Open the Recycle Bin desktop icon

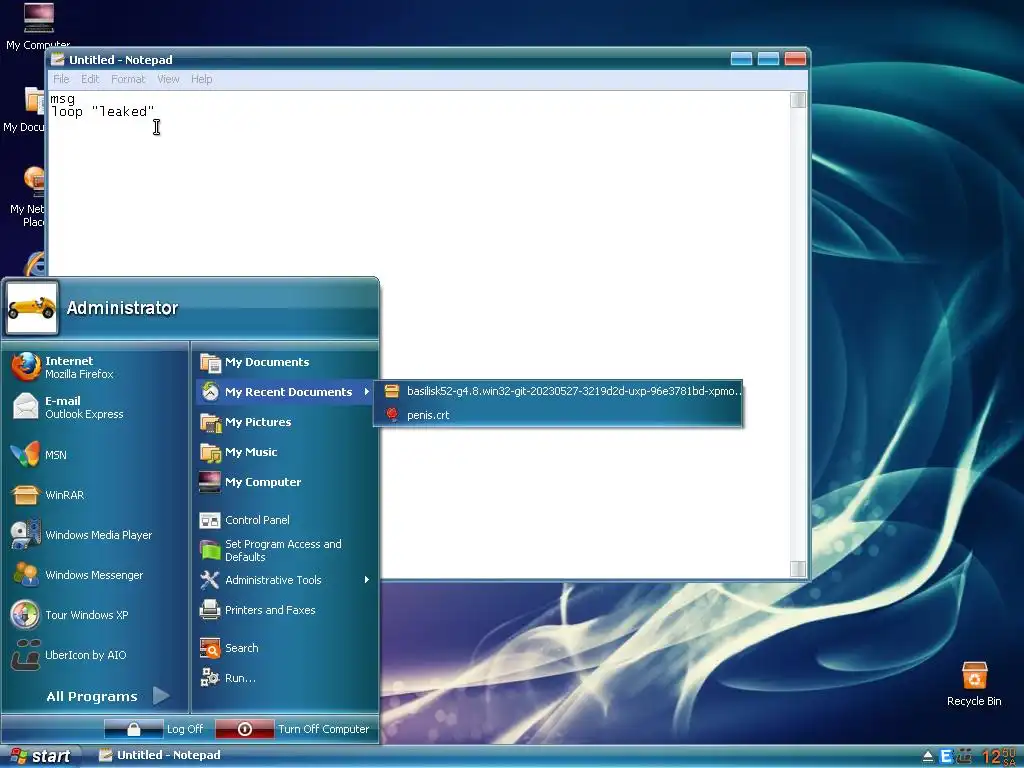pyautogui.click(x=974, y=682)
